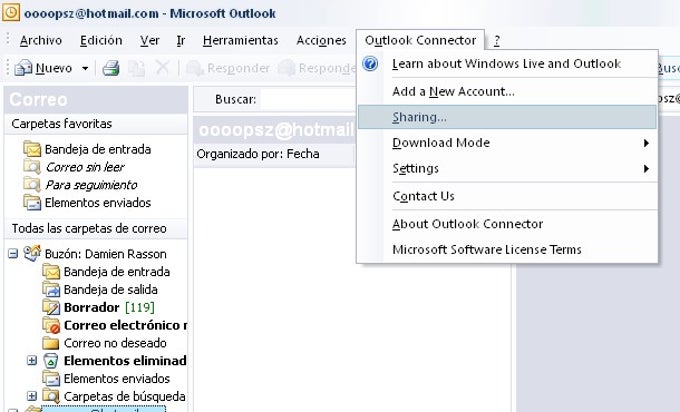Open the Herramientas menu
The height and width of the screenshot is (412, 680).
pyautogui.click(x=240, y=40)
